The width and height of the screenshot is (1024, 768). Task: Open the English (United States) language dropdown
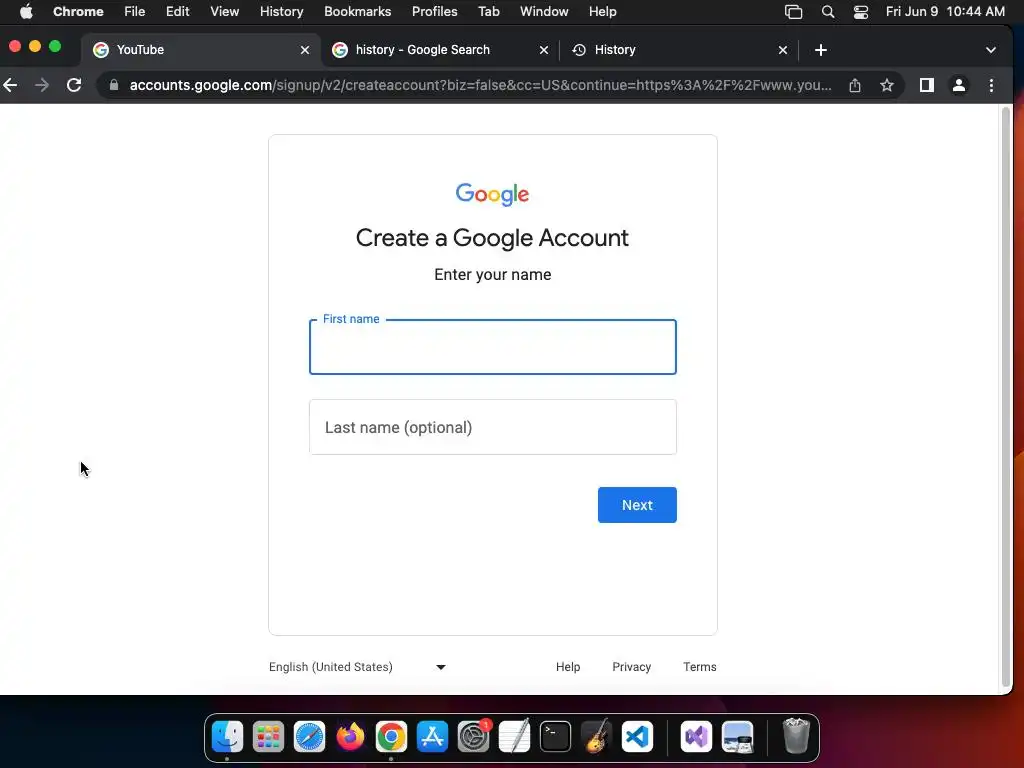(x=357, y=667)
